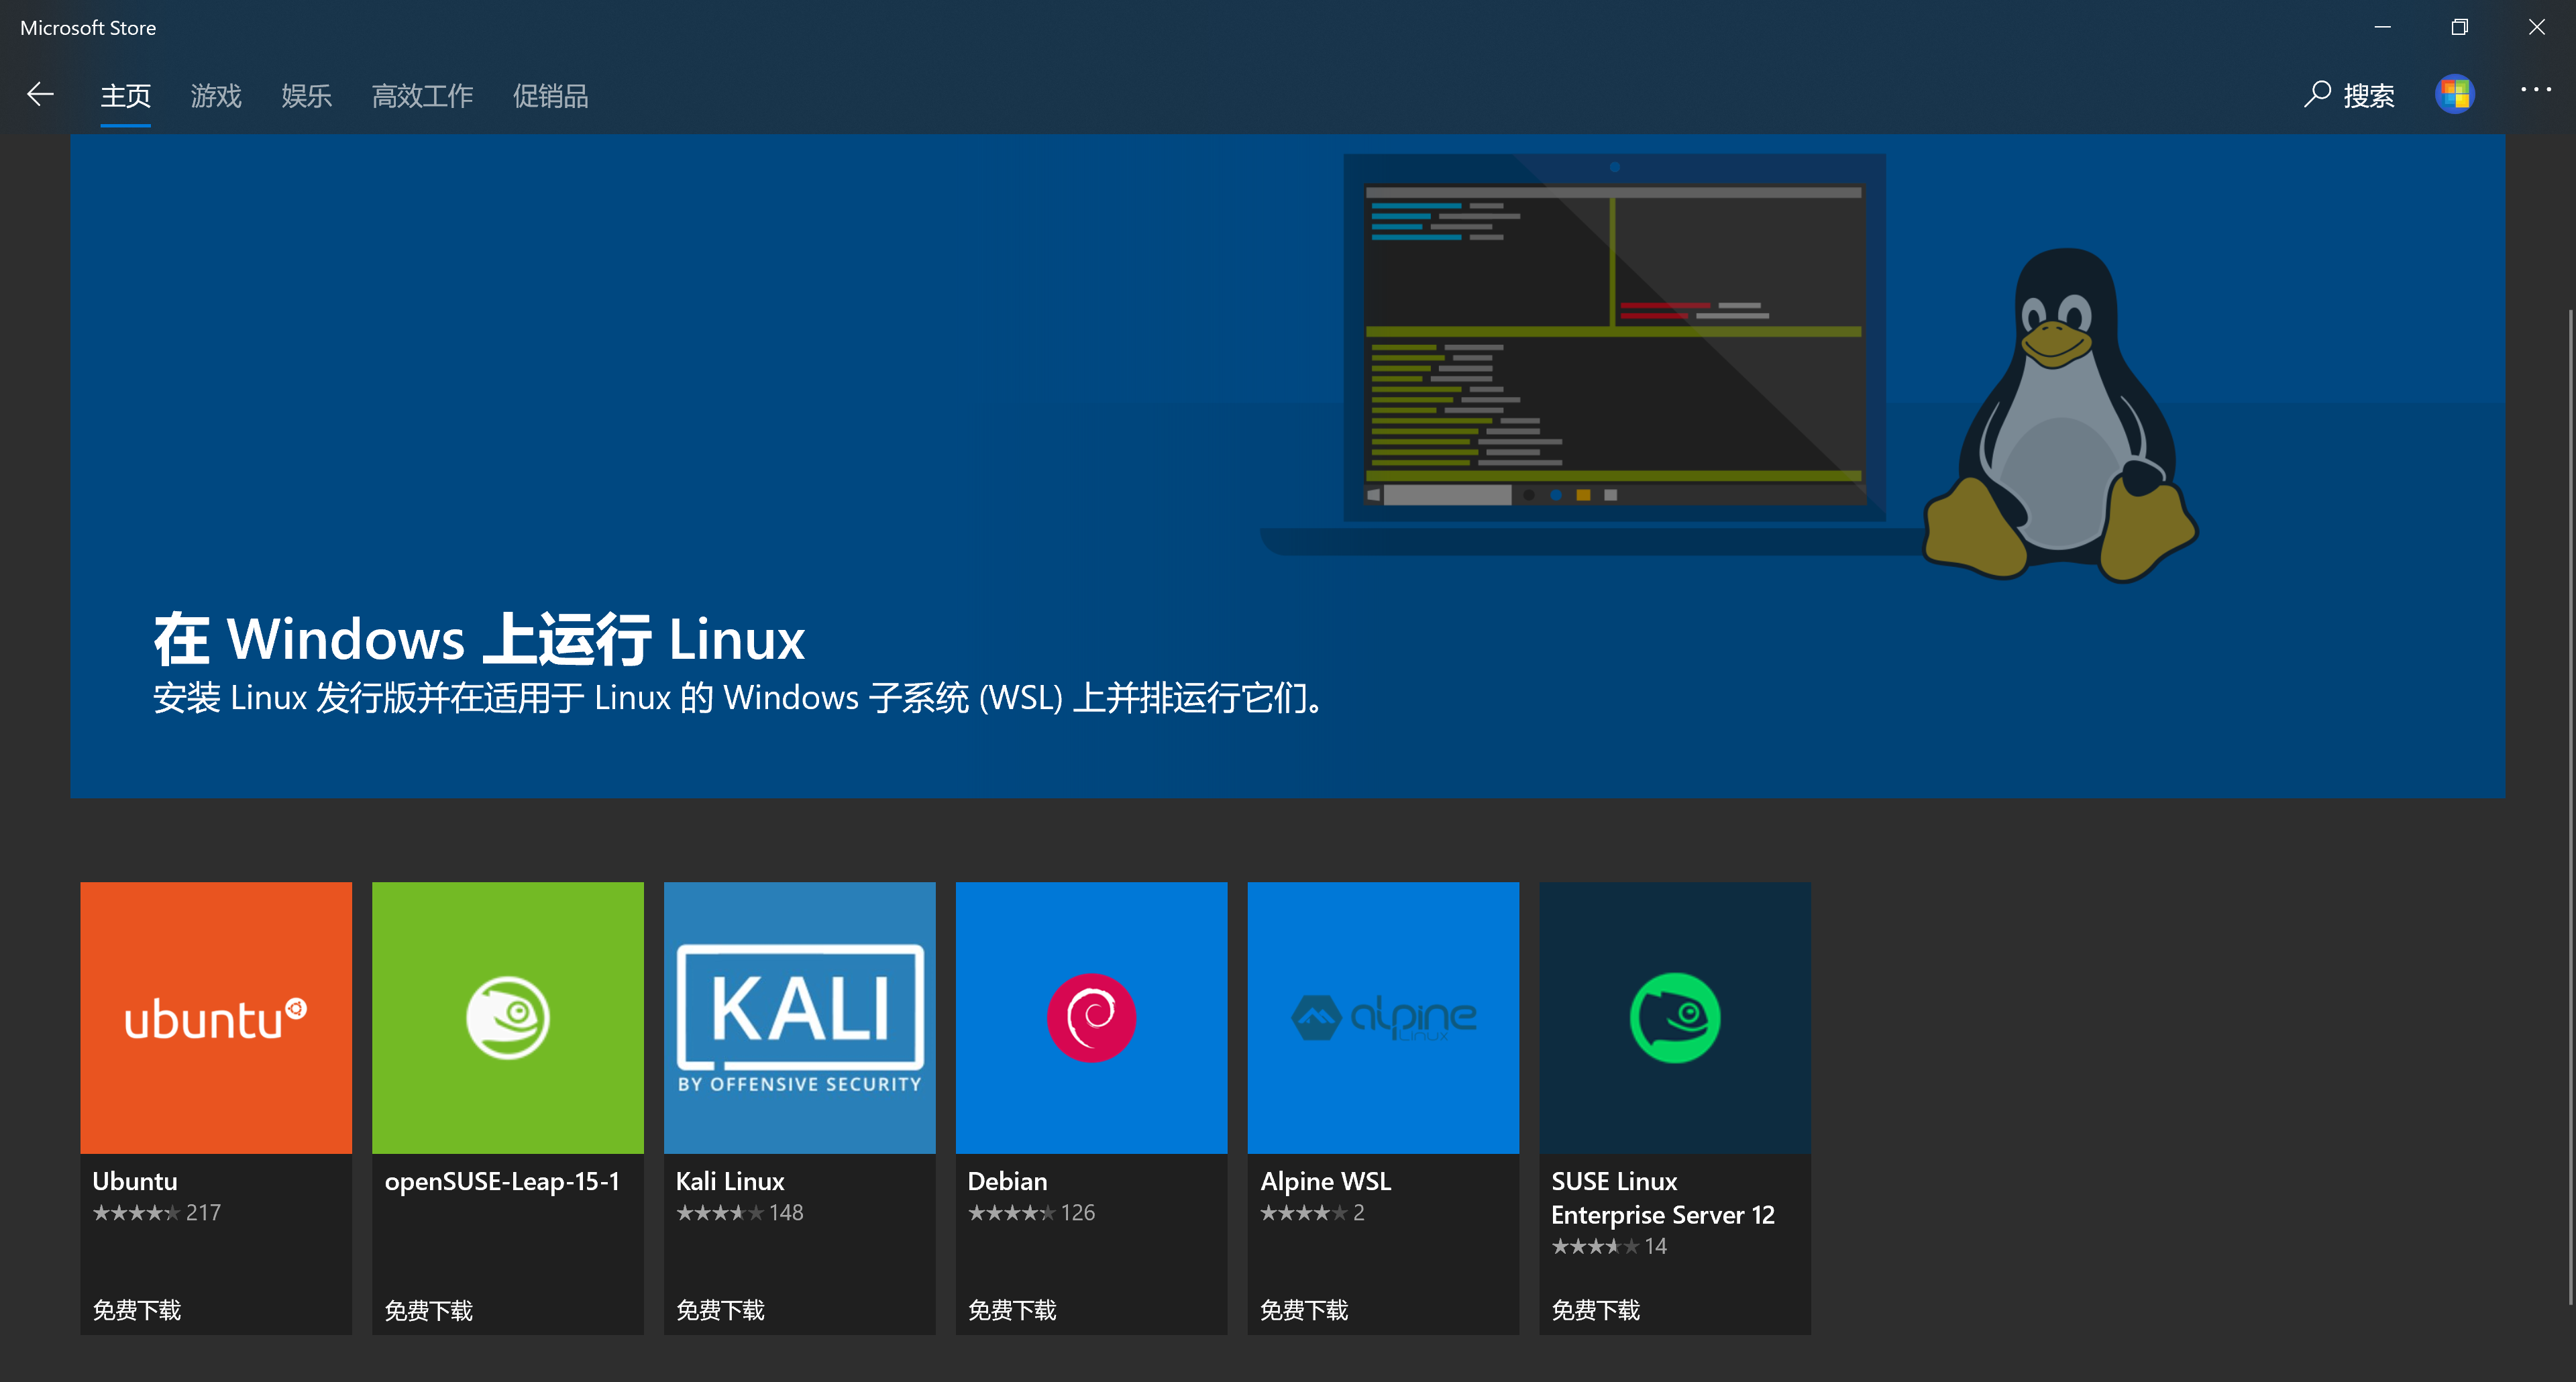Click the 在 Windows 上运行 Linux banner heading
Viewport: 2576px width, 1382px height.
tap(479, 639)
